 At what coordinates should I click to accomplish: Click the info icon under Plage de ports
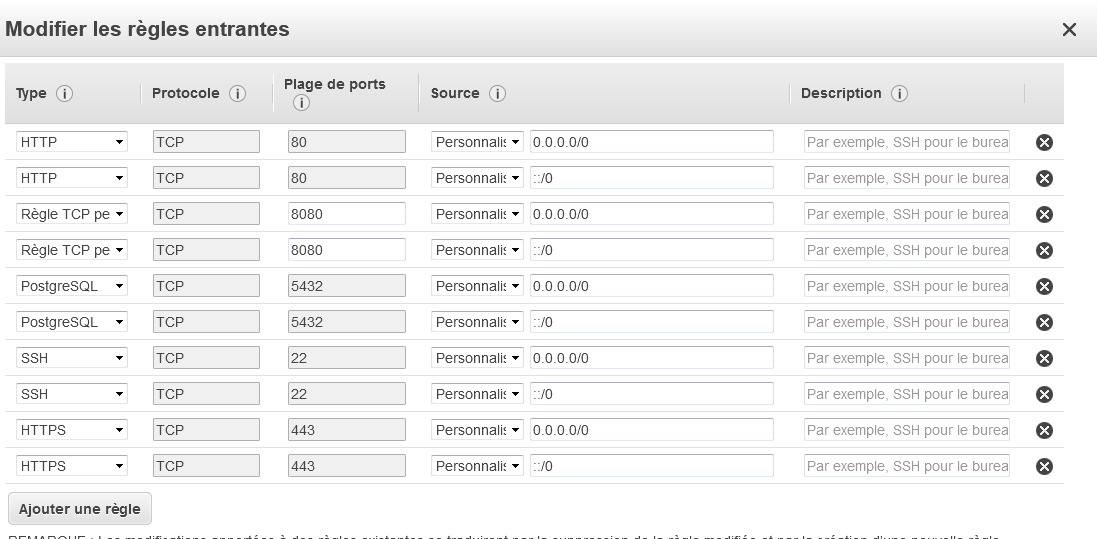301,104
